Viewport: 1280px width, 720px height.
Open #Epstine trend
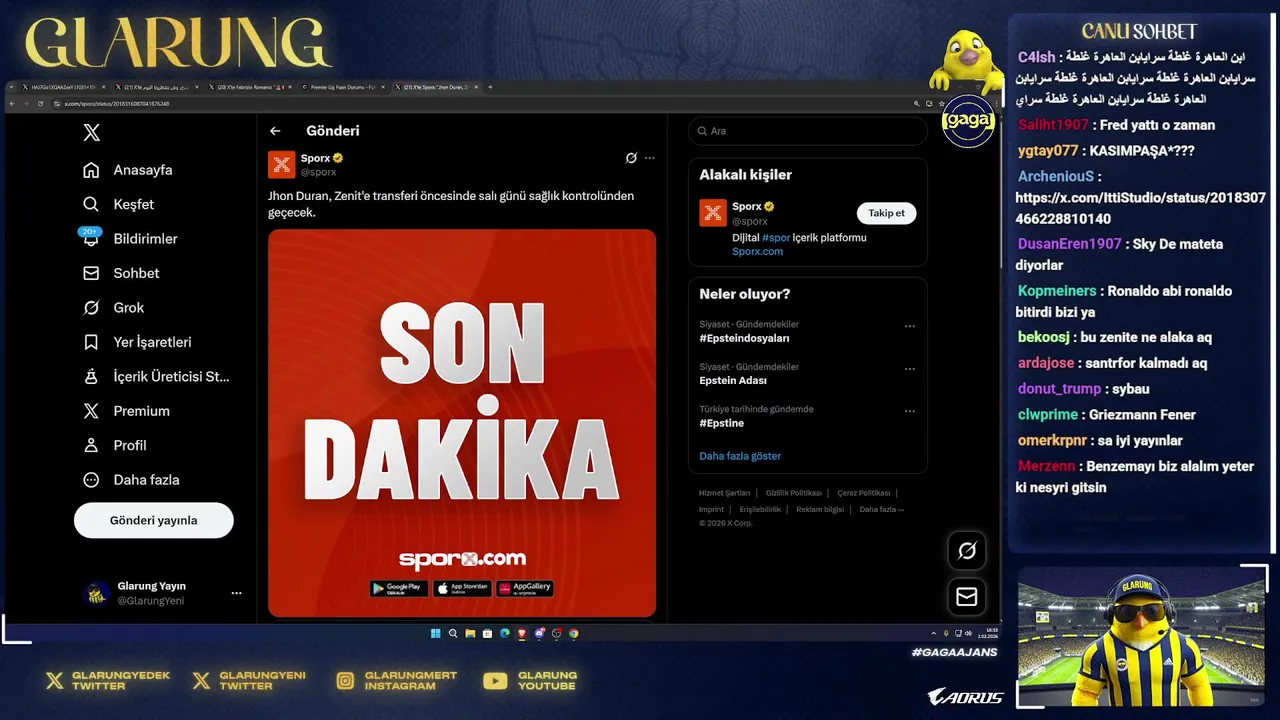722,423
